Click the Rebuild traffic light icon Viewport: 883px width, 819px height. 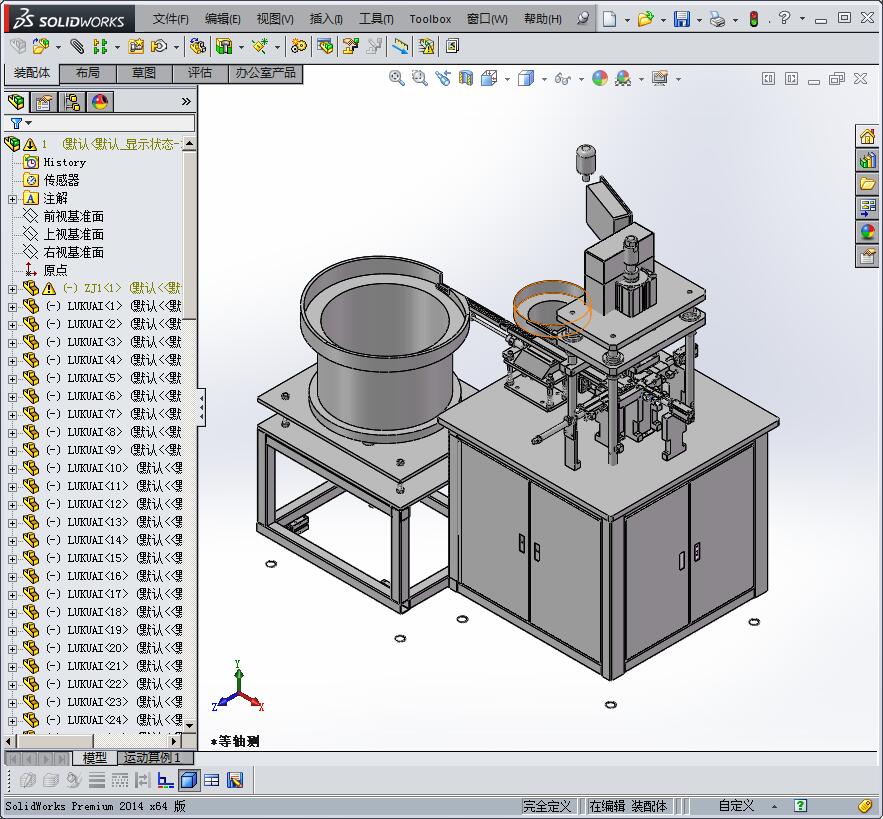754,18
